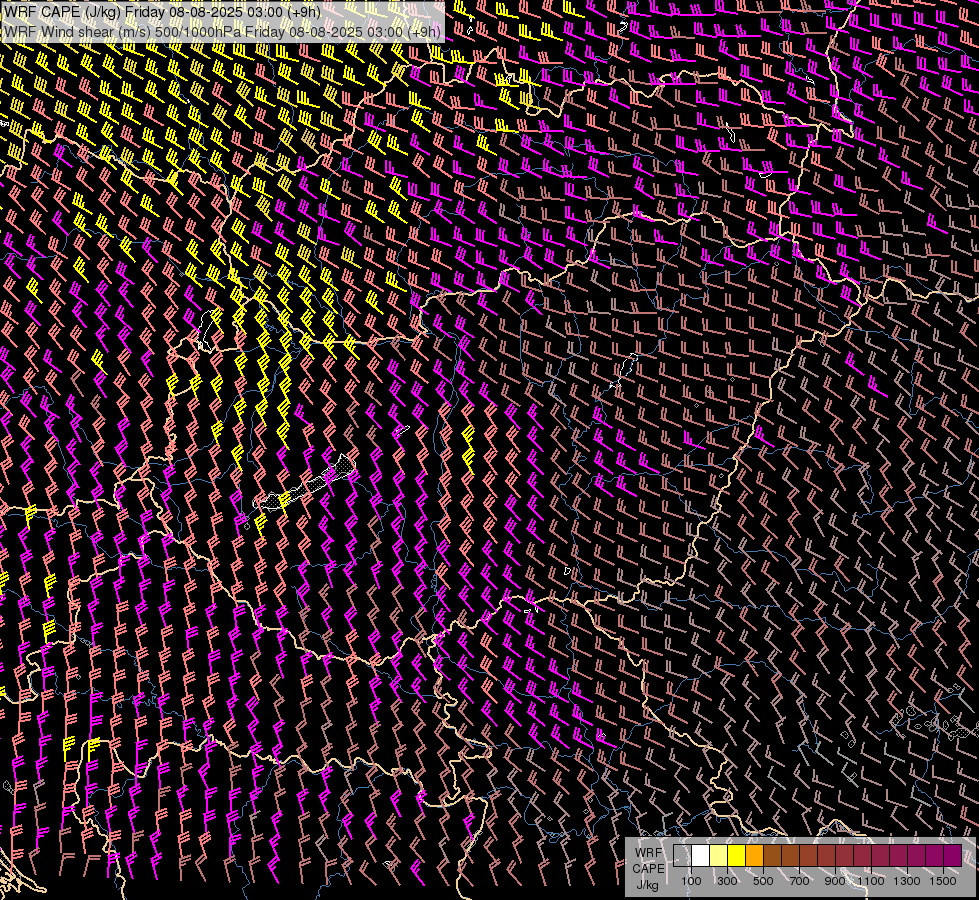Select the orange CAPE legend swatch

point(755,855)
